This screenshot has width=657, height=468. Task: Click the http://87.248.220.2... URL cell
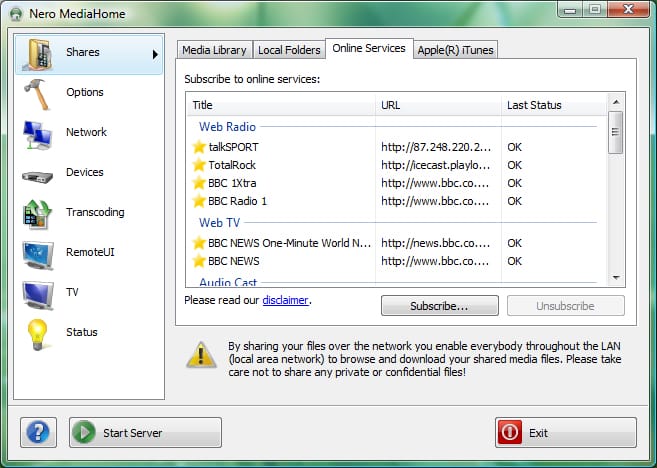[436, 147]
